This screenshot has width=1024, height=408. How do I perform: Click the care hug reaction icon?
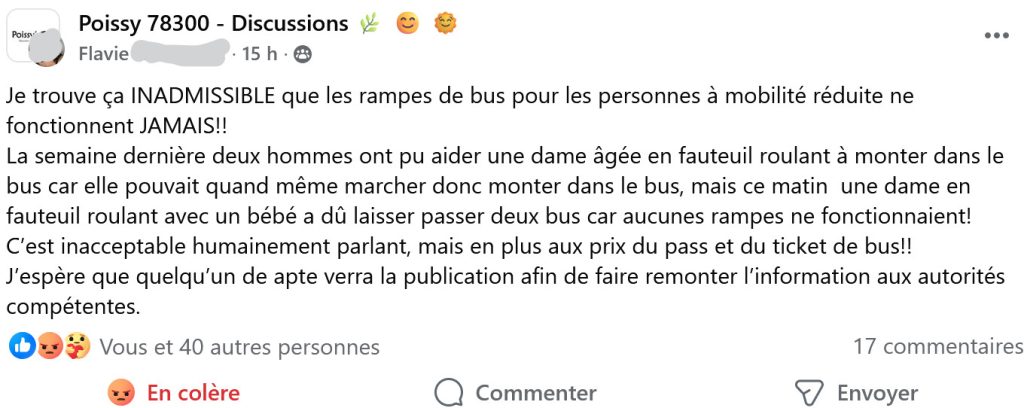pos(76,347)
